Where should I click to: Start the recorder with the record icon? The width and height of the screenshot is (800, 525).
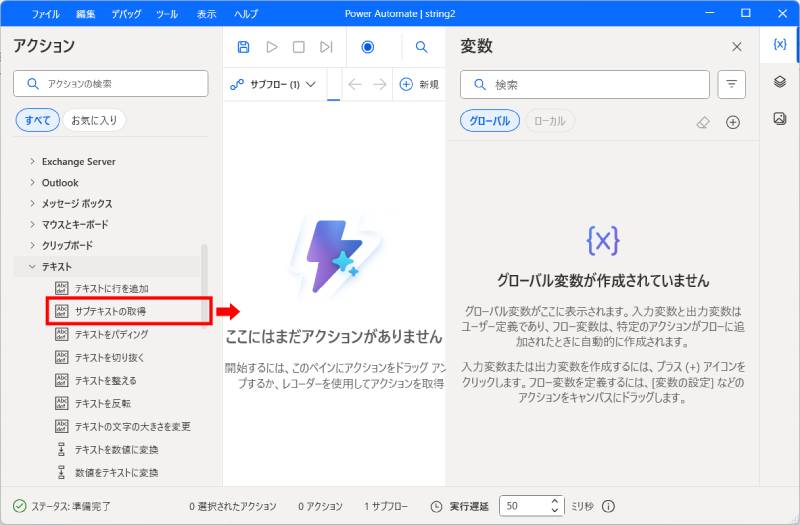click(367, 47)
